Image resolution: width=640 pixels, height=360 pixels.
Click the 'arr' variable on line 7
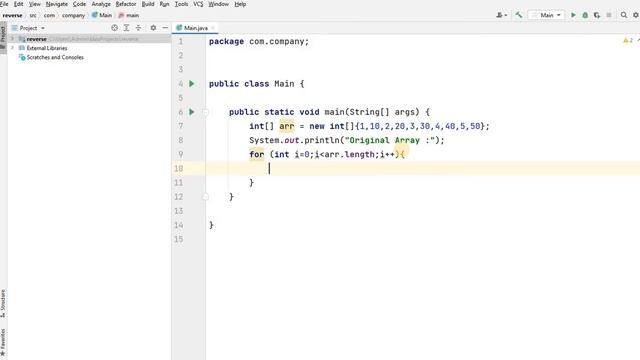(x=287, y=126)
